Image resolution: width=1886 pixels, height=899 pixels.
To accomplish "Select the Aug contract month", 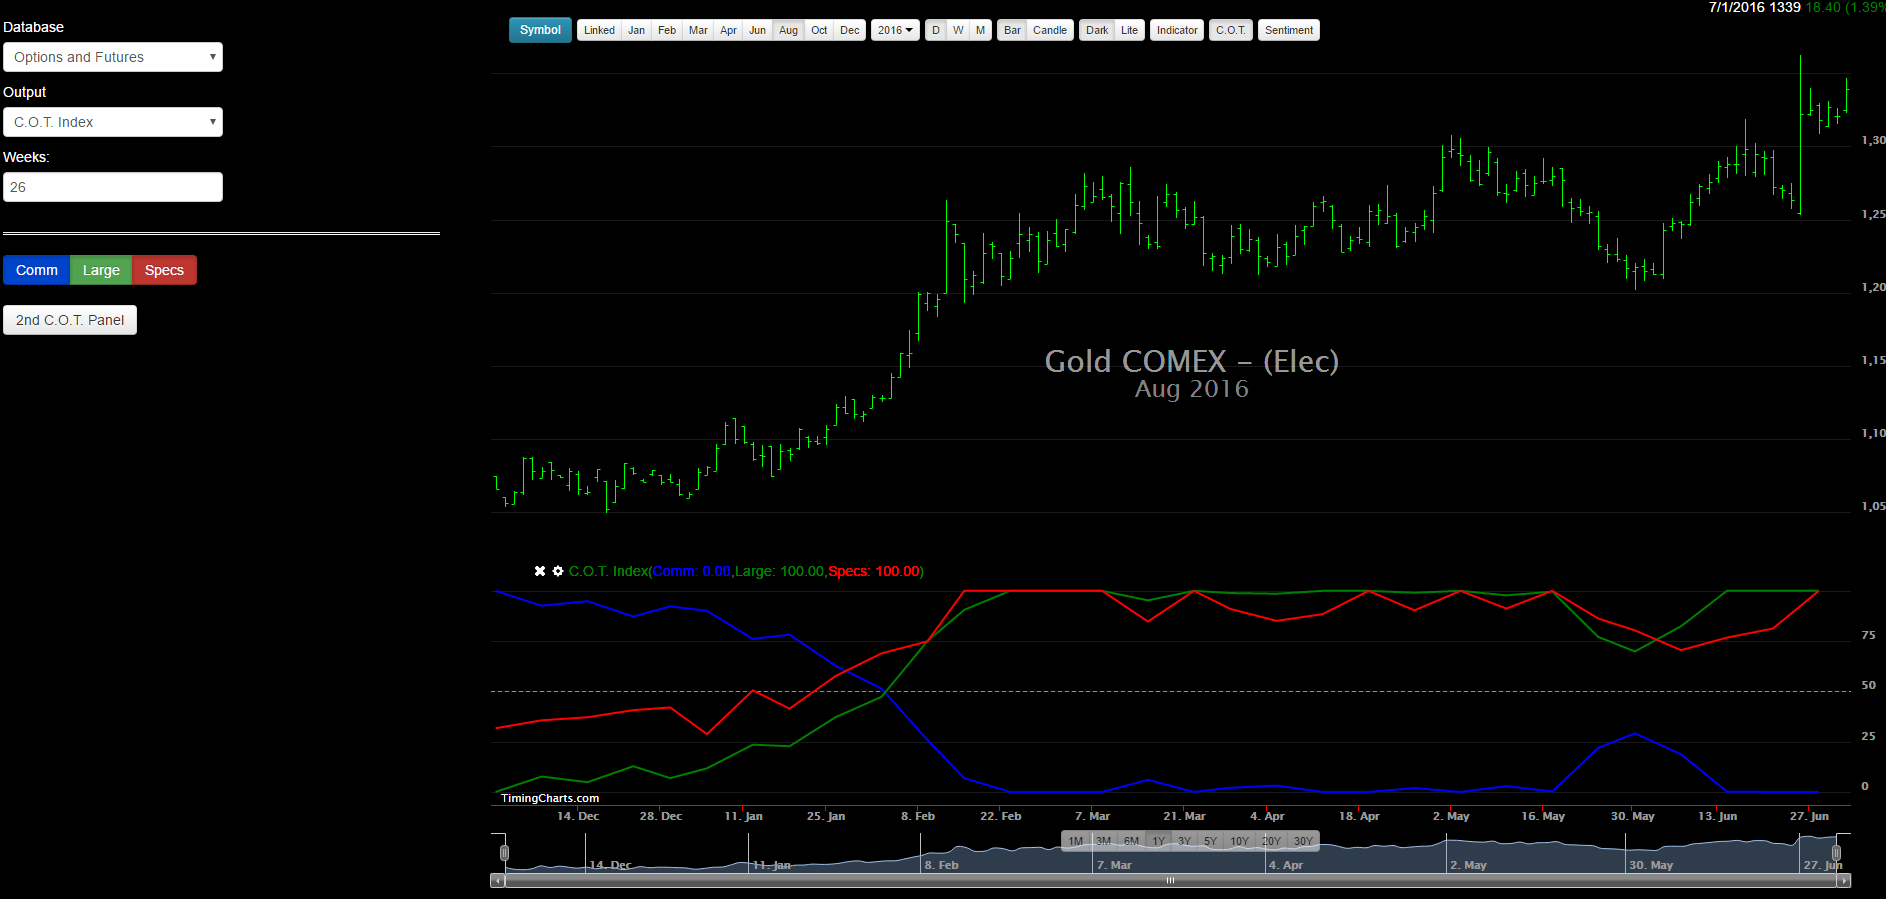I will tap(788, 30).
